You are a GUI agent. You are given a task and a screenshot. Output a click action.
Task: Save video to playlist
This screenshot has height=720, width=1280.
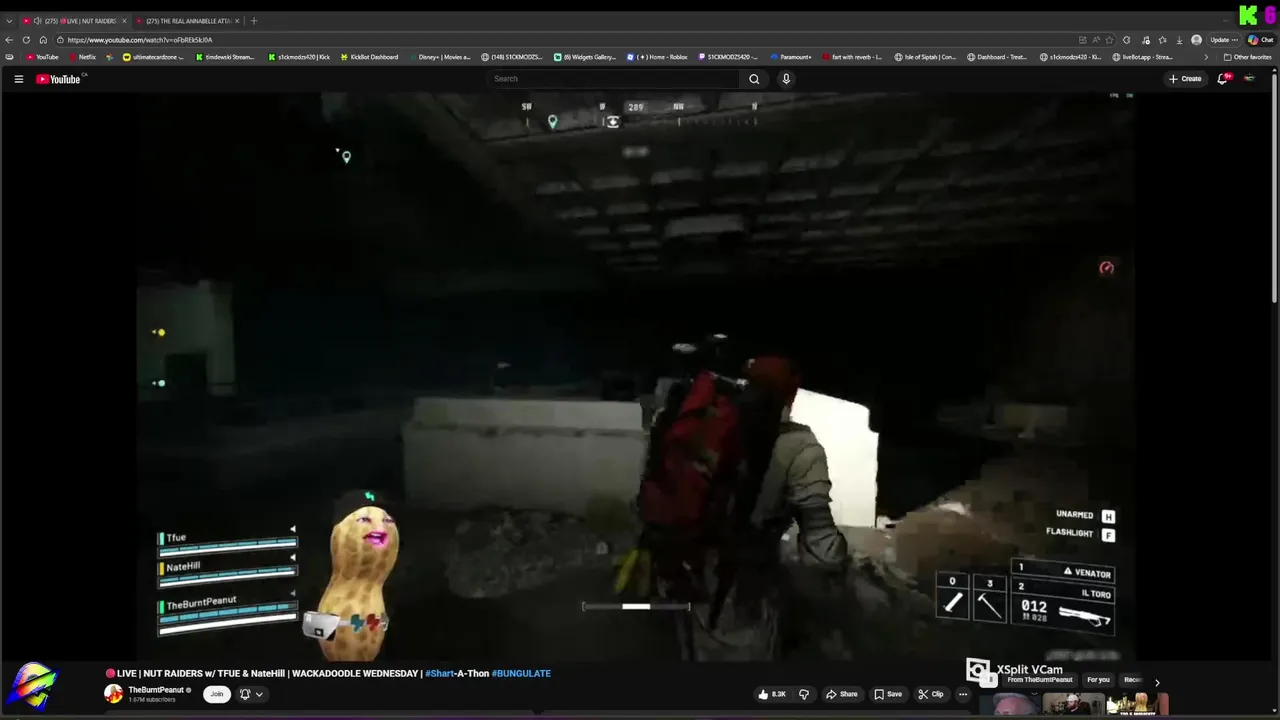pos(888,694)
